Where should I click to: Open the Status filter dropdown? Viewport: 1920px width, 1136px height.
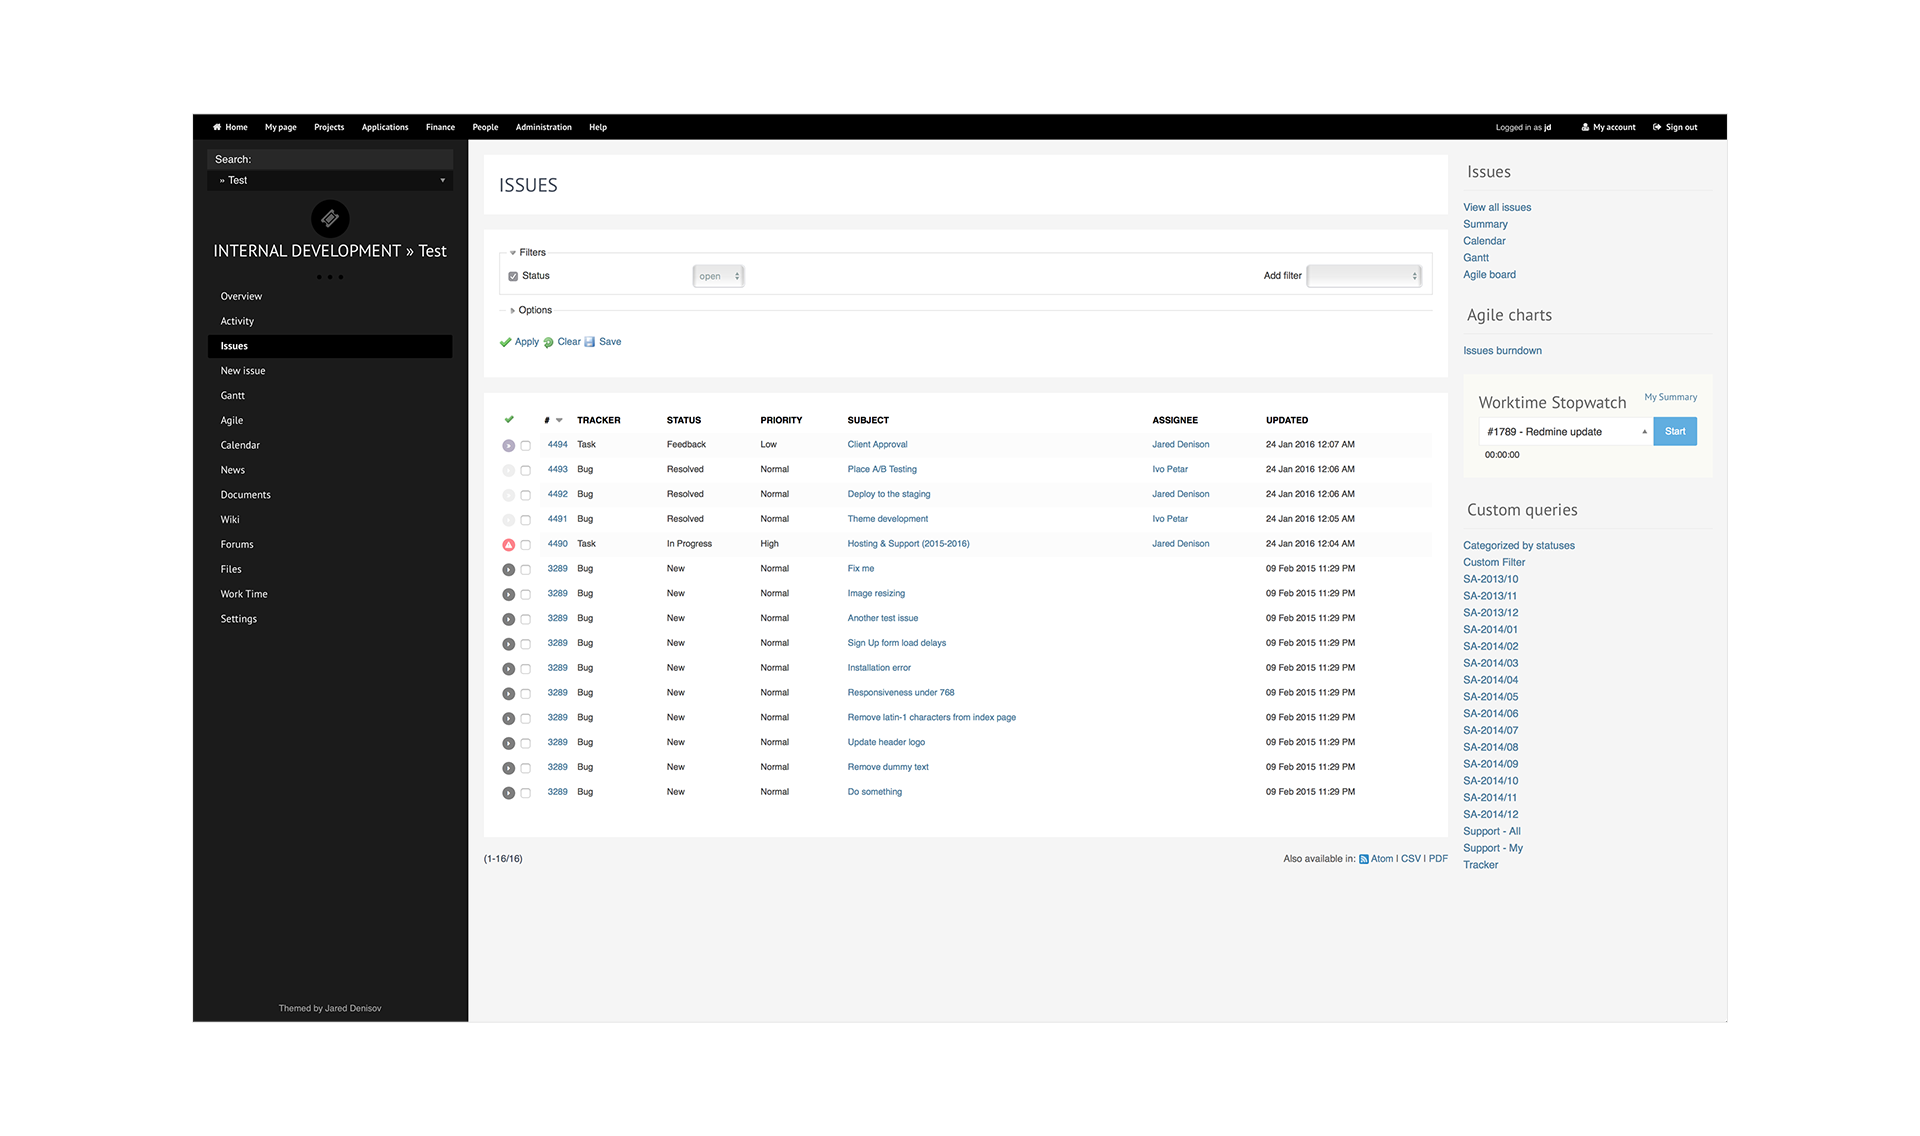coord(718,276)
